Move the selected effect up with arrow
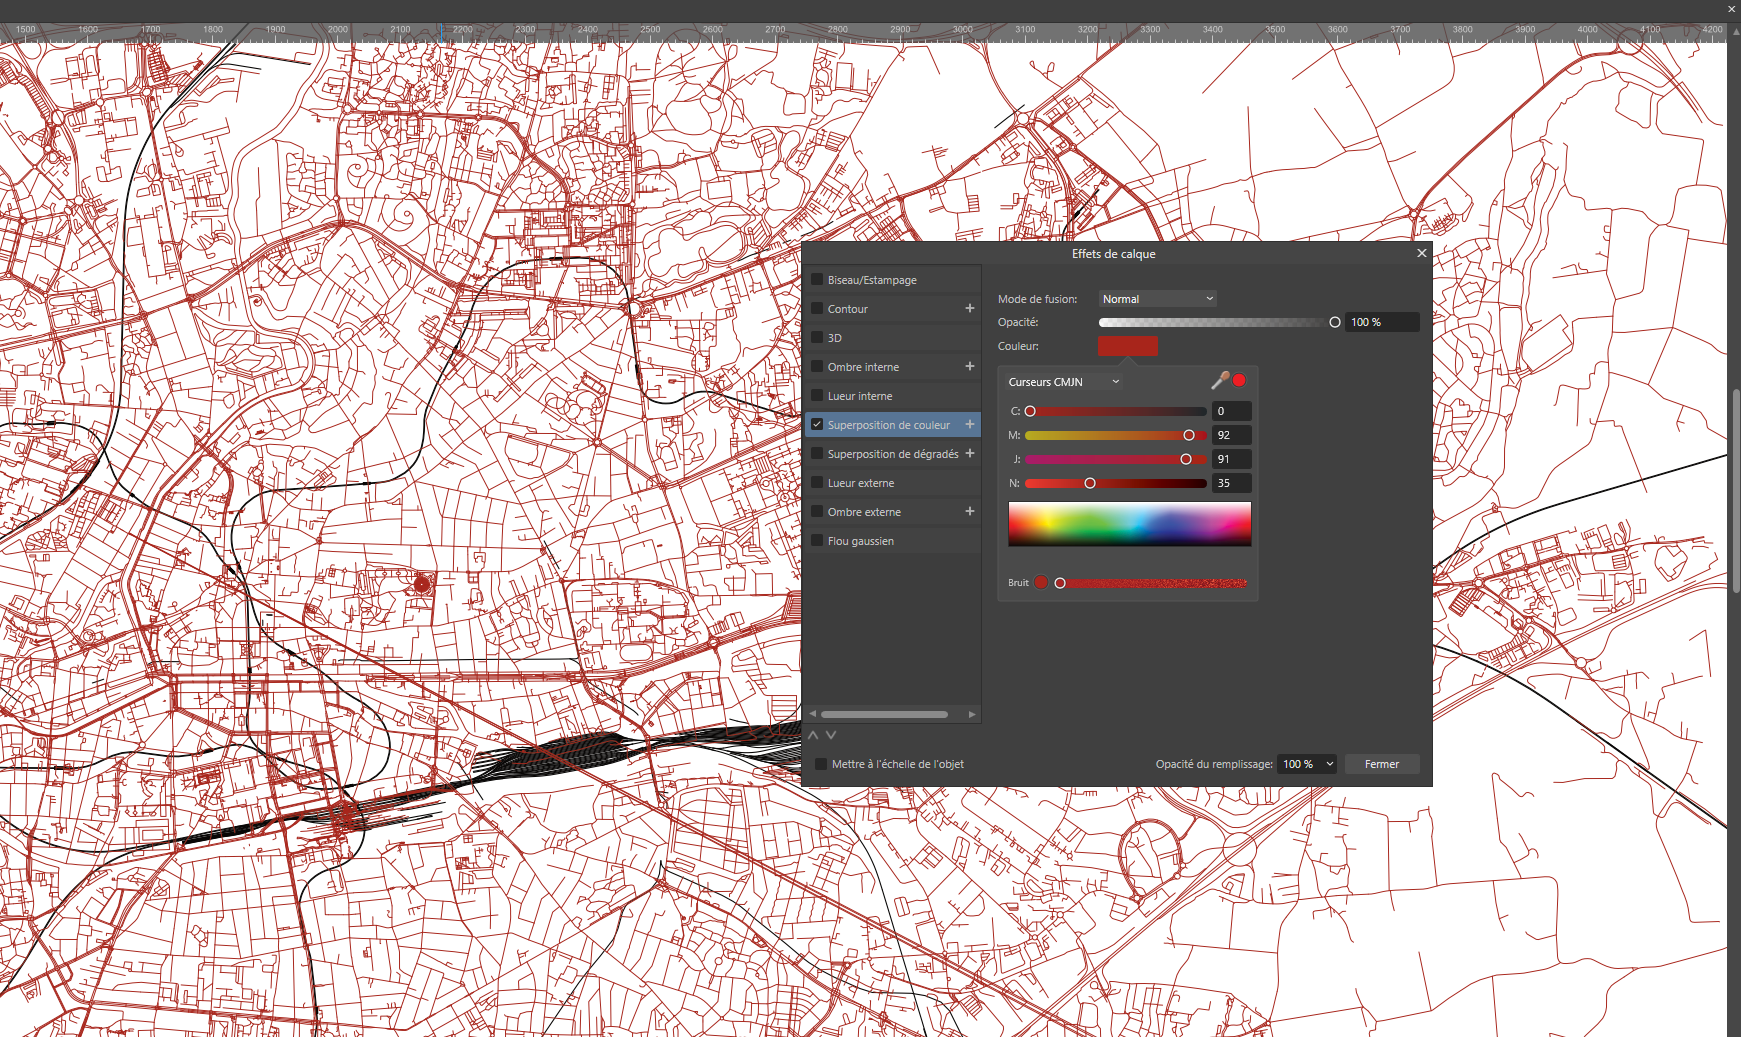Viewport: 1741px width, 1037px height. (813, 735)
